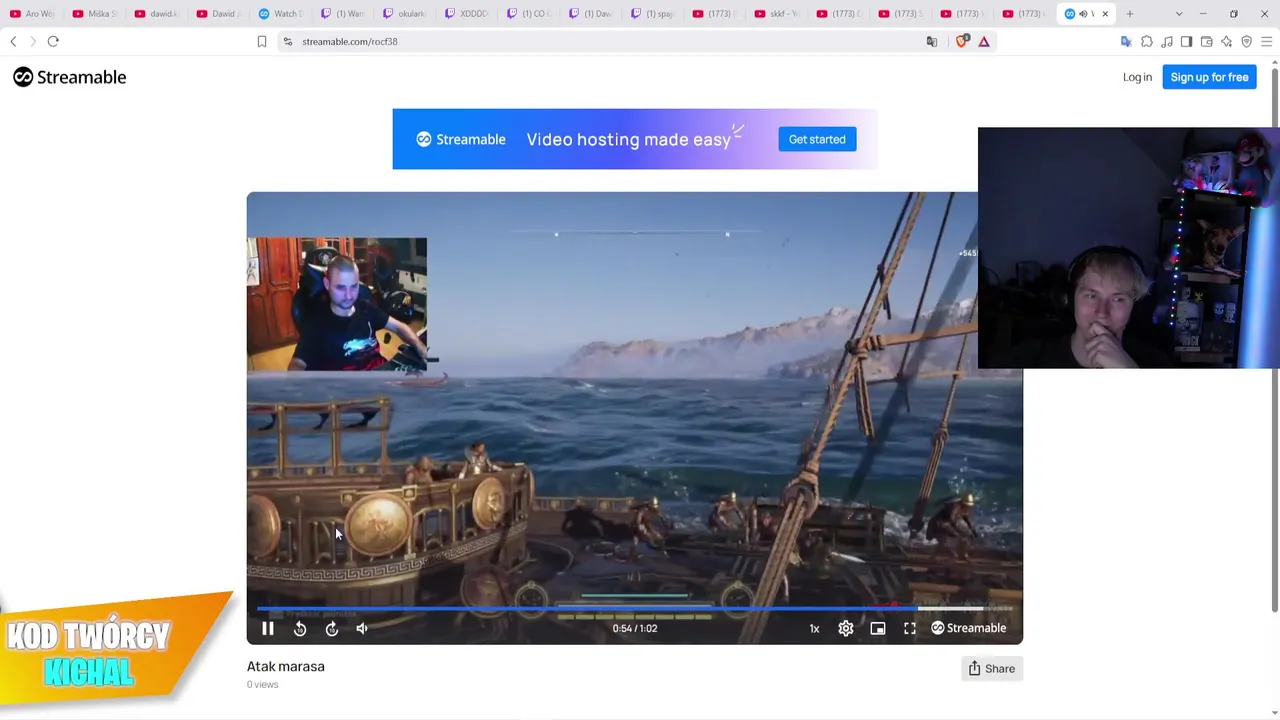The height and width of the screenshot is (720, 1280).
Task: Go back to previous page
Action: (x=13, y=41)
